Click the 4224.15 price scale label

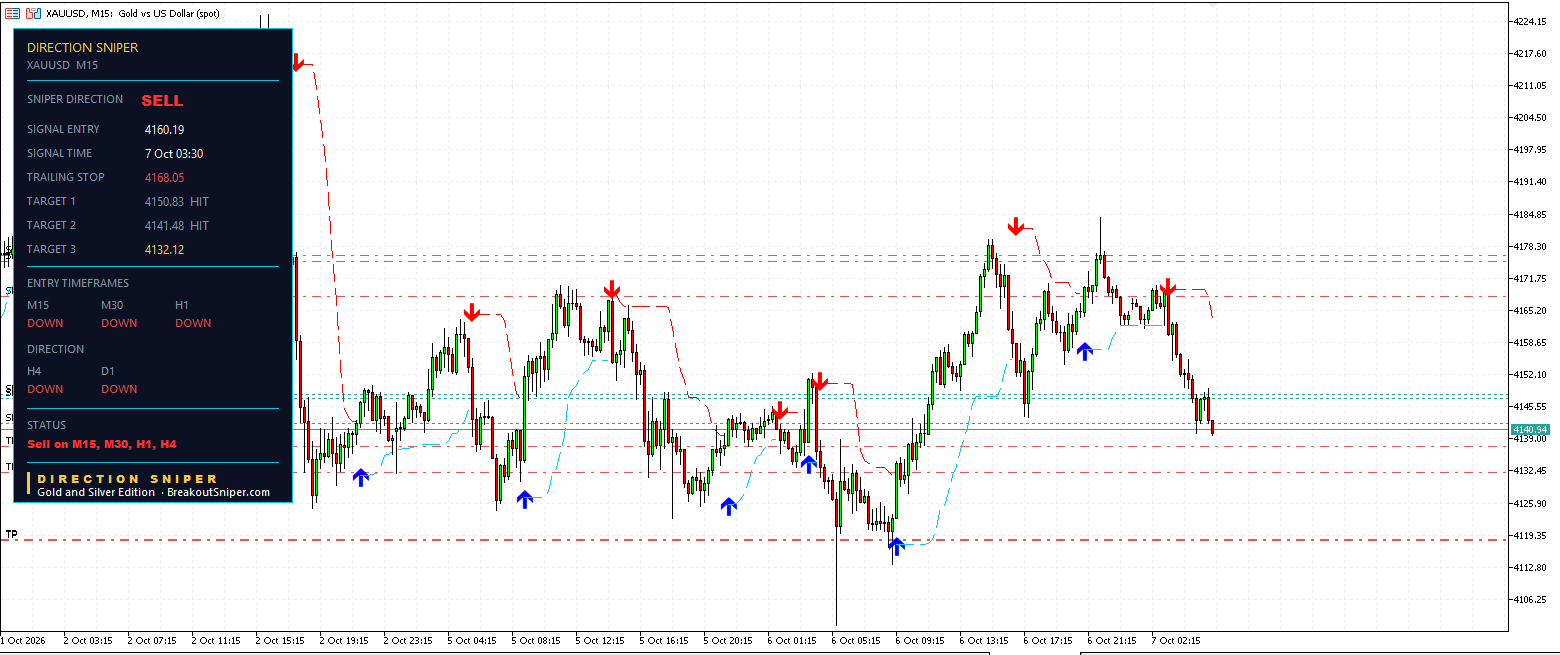tap(1530, 21)
